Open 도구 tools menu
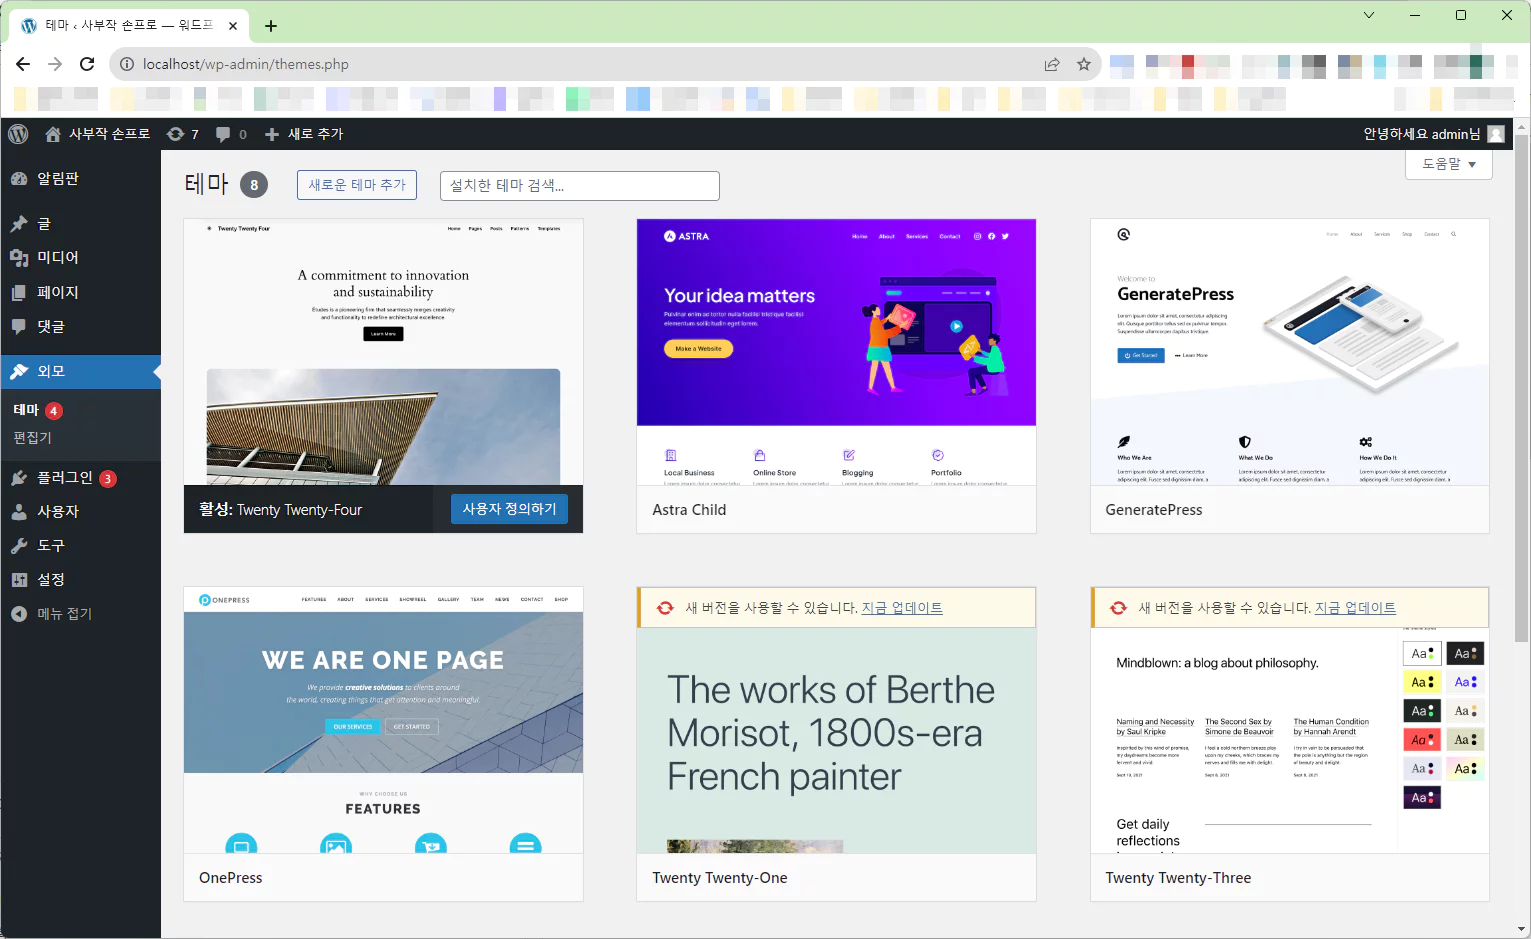Image resolution: width=1531 pixels, height=939 pixels. coord(80,546)
